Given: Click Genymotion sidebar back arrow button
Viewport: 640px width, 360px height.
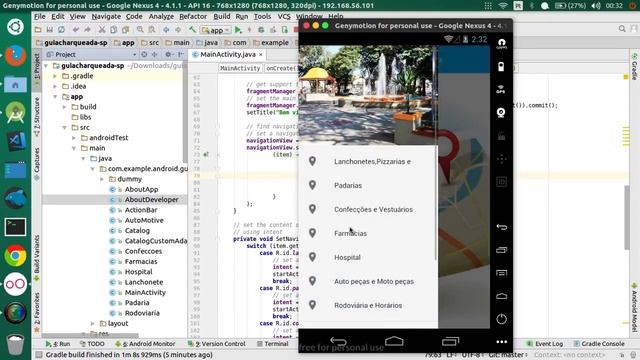Looking at the screenshot, I should (x=502, y=227).
